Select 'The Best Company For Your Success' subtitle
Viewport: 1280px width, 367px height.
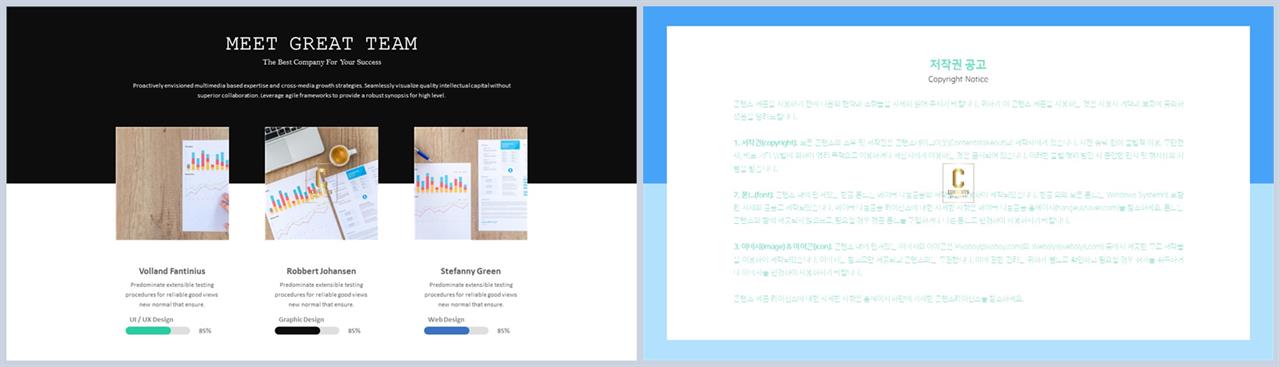pyautogui.click(x=321, y=62)
